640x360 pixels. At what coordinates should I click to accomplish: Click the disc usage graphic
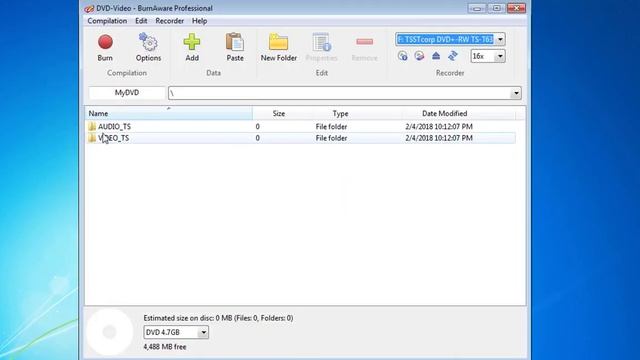[109, 332]
